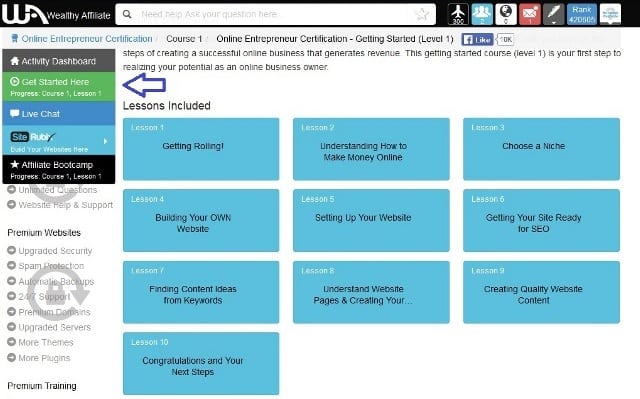Click the Premium Websites heading

point(44,233)
